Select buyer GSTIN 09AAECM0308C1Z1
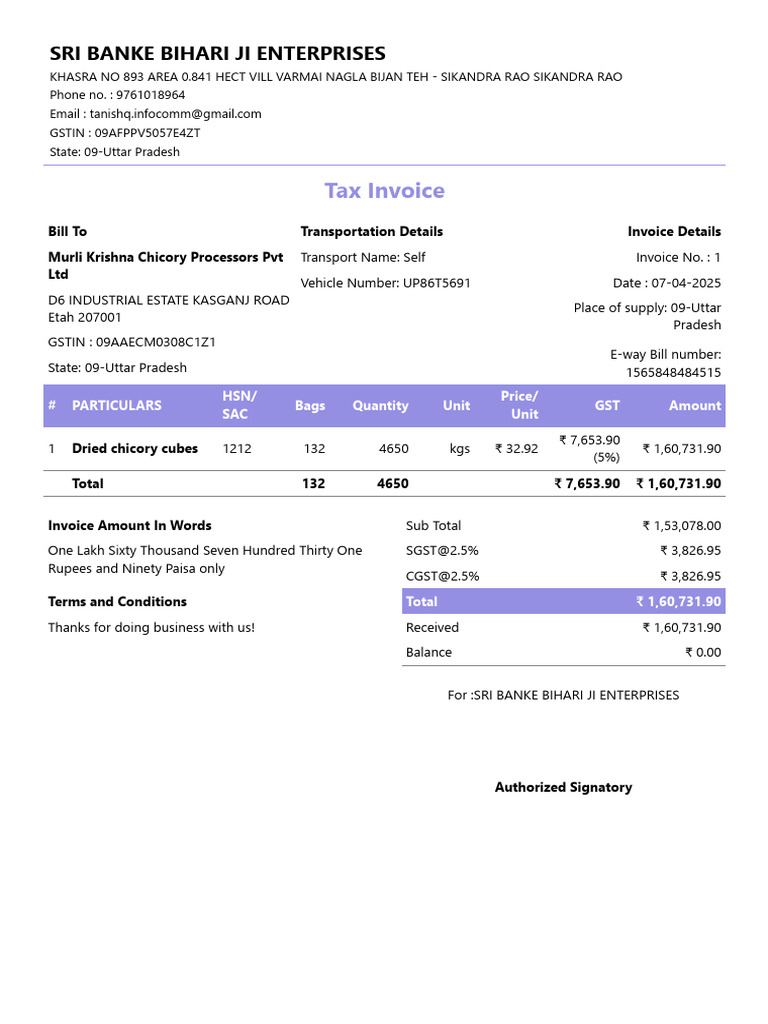 (x=155, y=342)
